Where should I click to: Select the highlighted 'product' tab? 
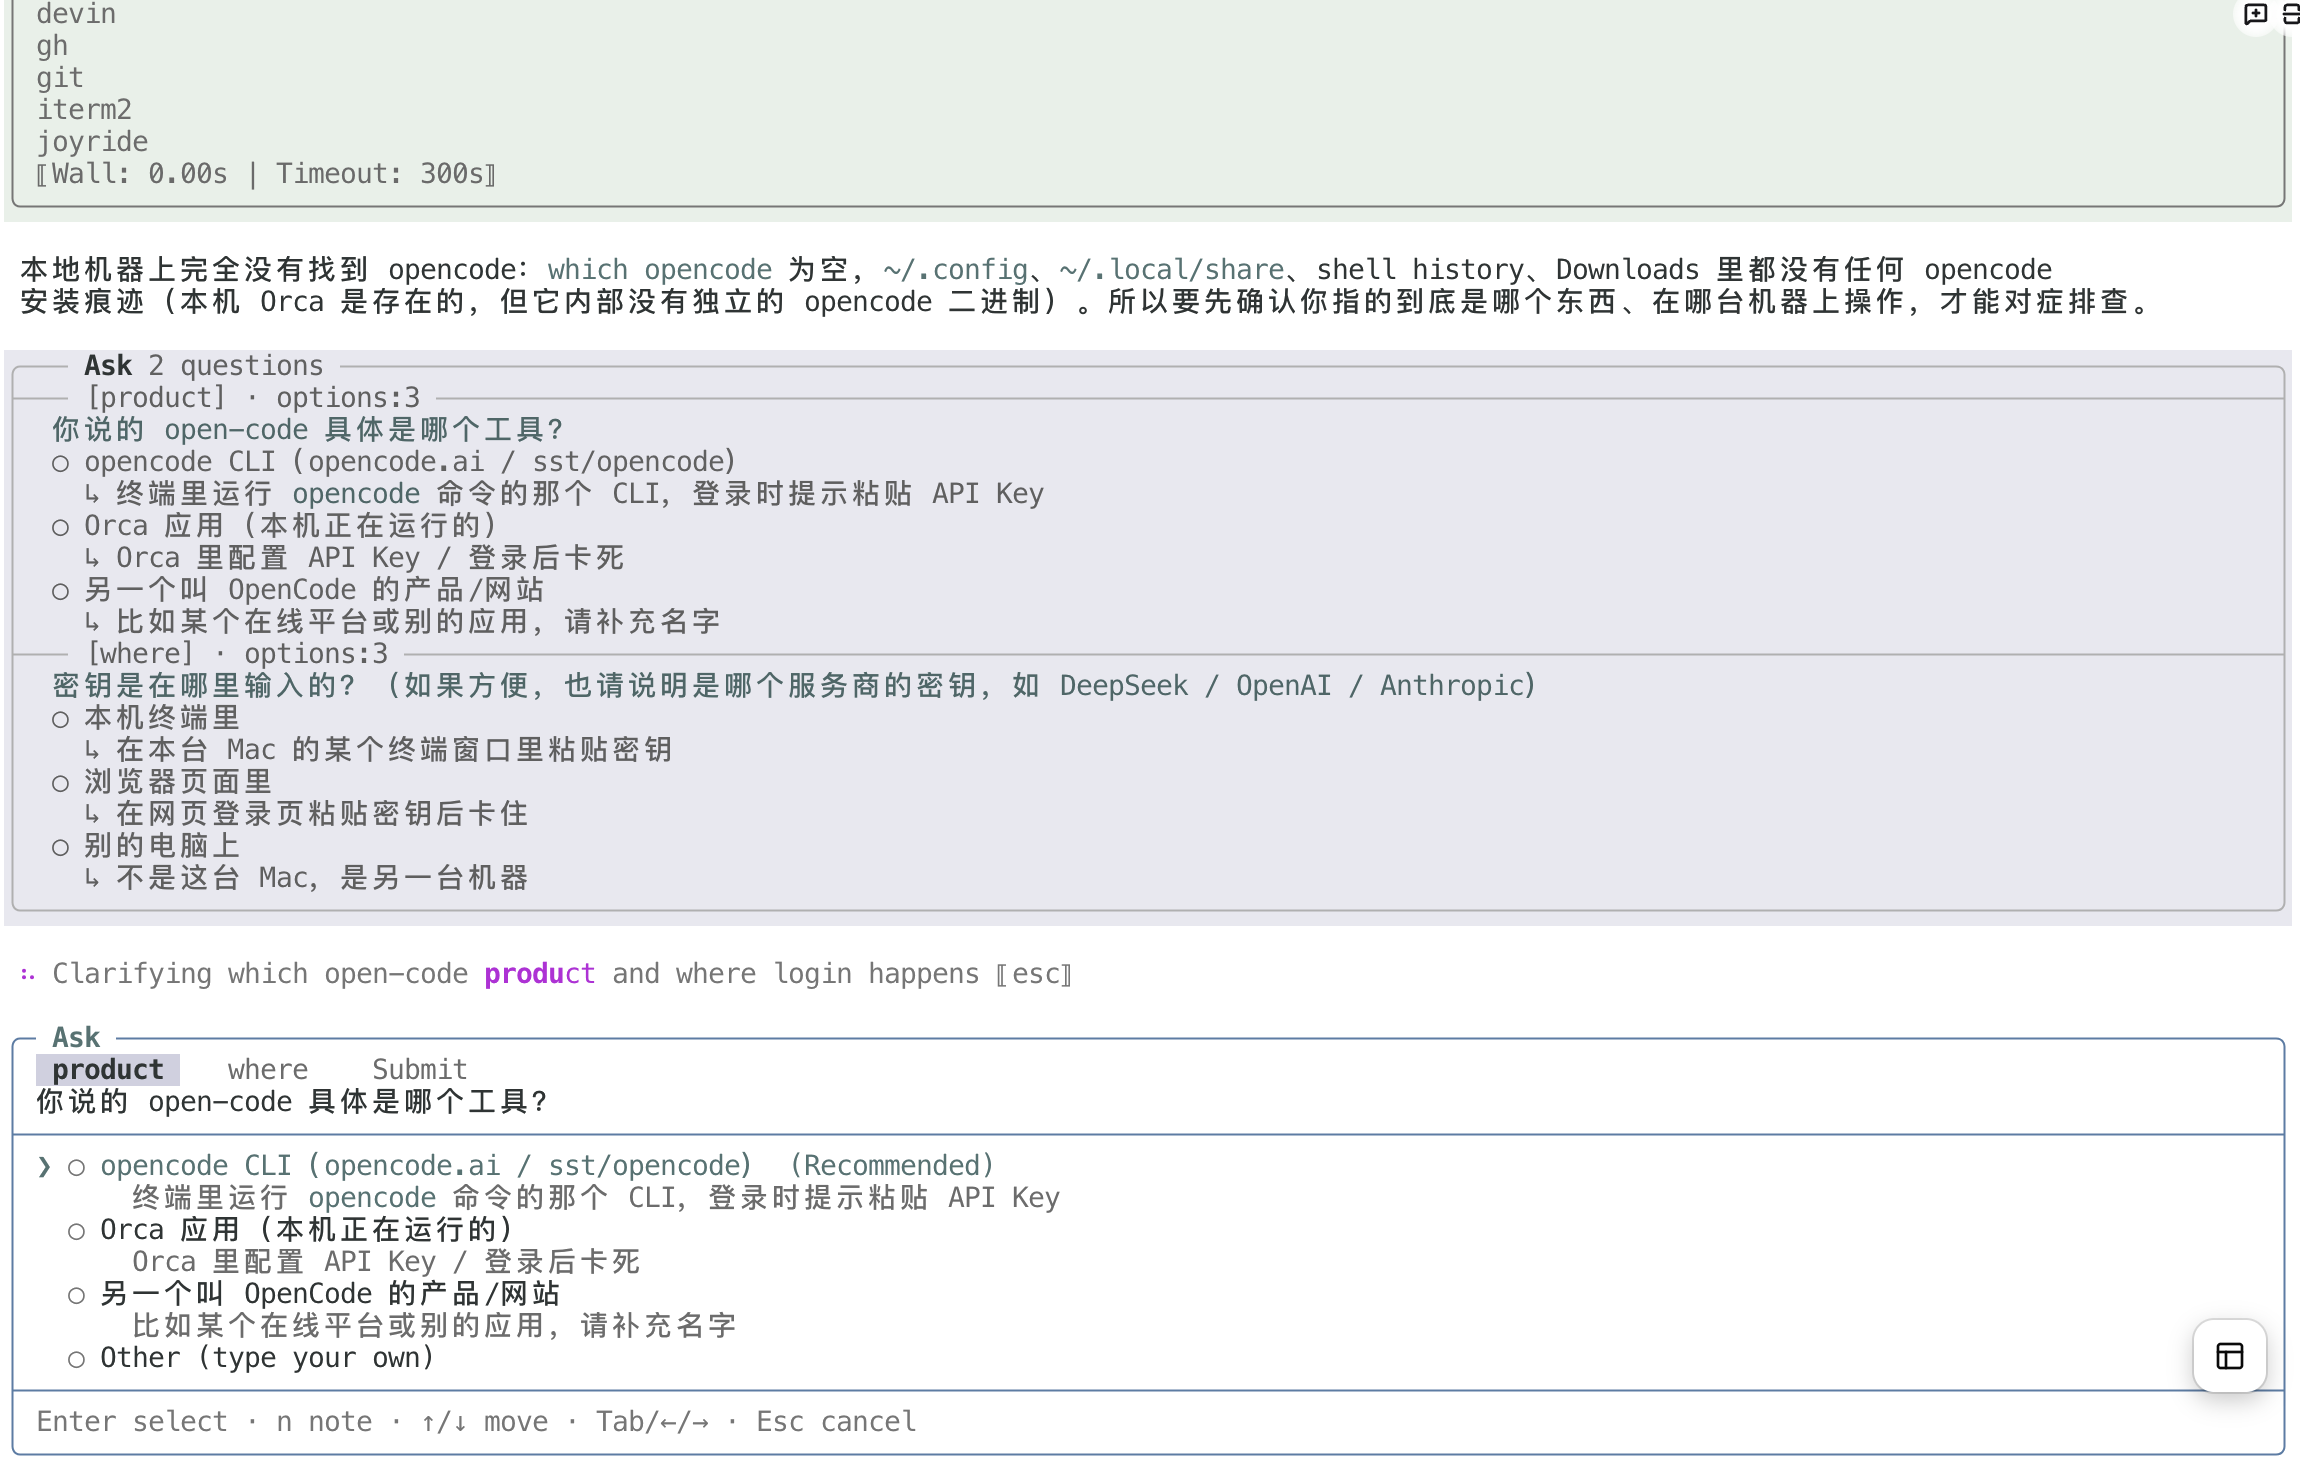[108, 1069]
